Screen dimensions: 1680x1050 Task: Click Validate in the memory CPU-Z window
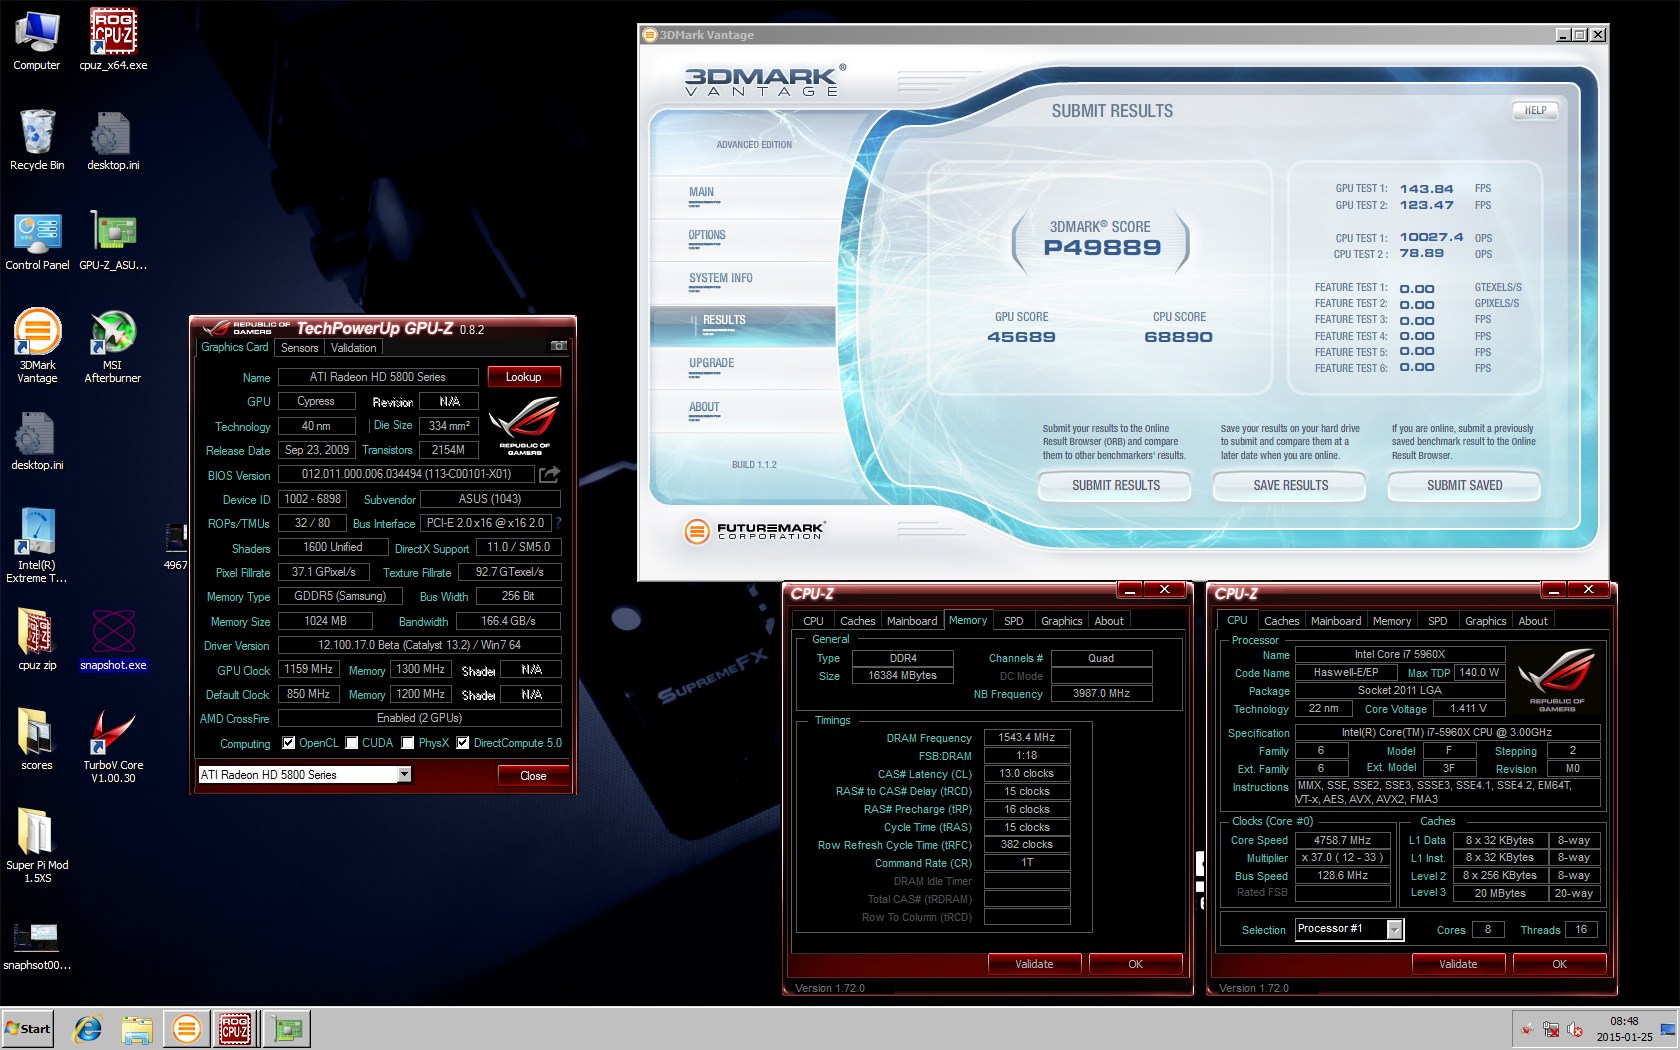1034,964
